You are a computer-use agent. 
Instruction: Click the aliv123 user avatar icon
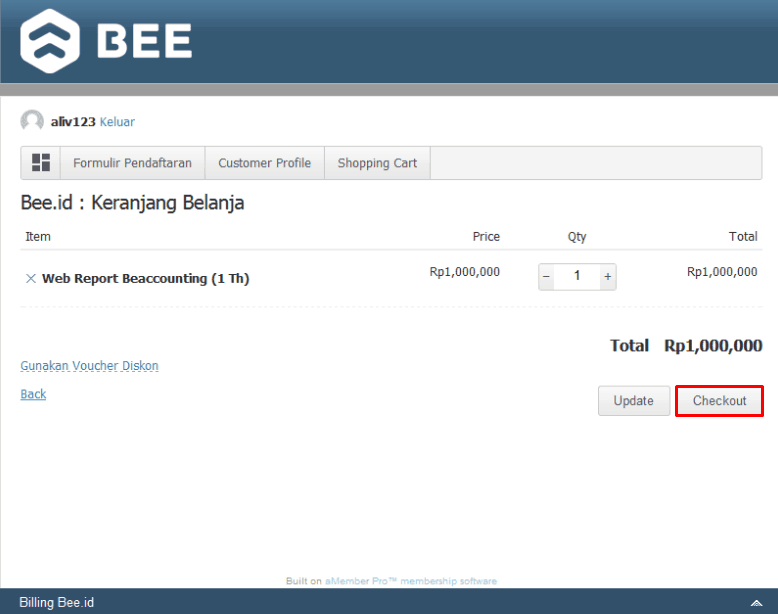[x=32, y=121]
